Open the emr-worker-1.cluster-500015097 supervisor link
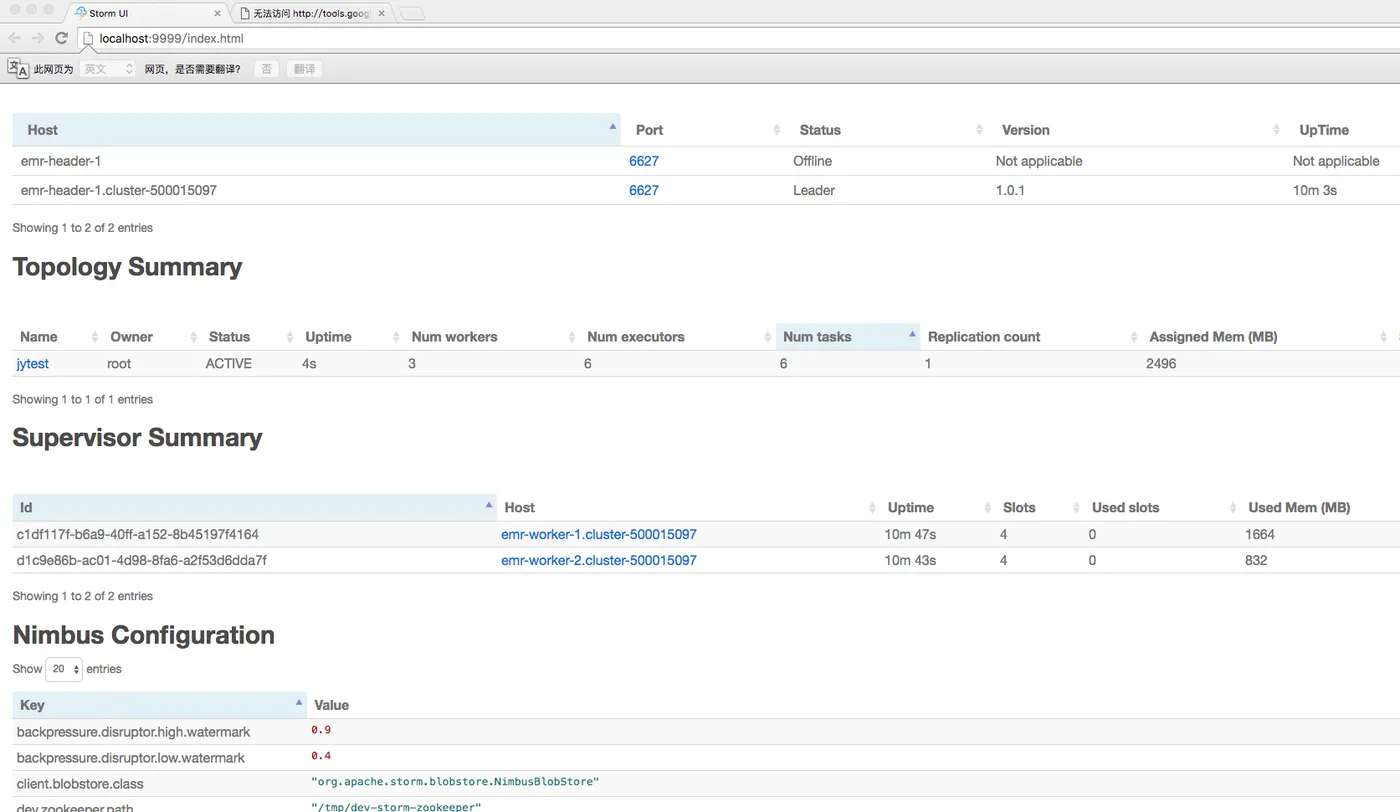This screenshot has height=812, width=1400. [598, 535]
